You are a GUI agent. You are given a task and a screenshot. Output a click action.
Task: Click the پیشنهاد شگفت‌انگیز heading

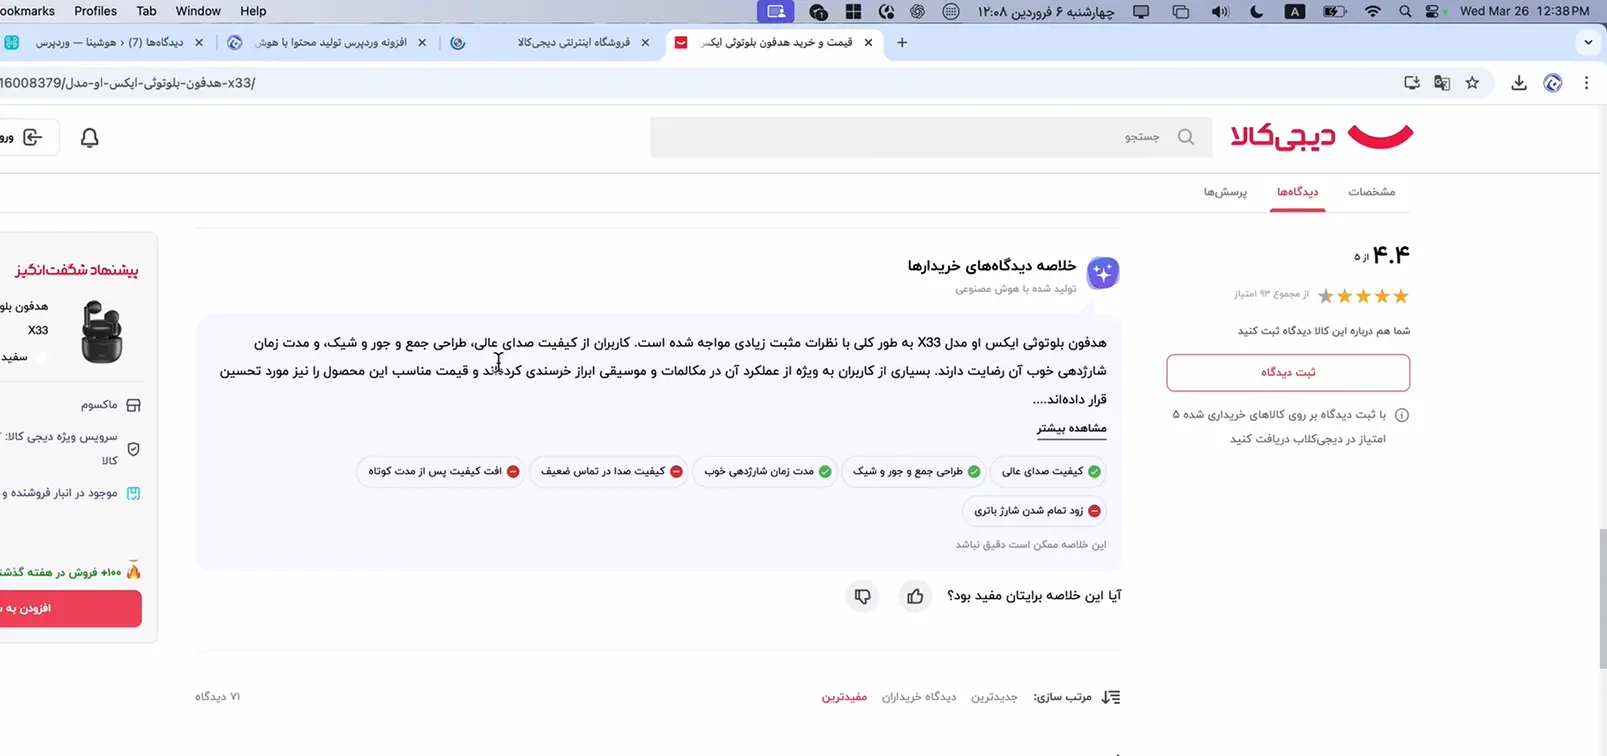click(77, 270)
